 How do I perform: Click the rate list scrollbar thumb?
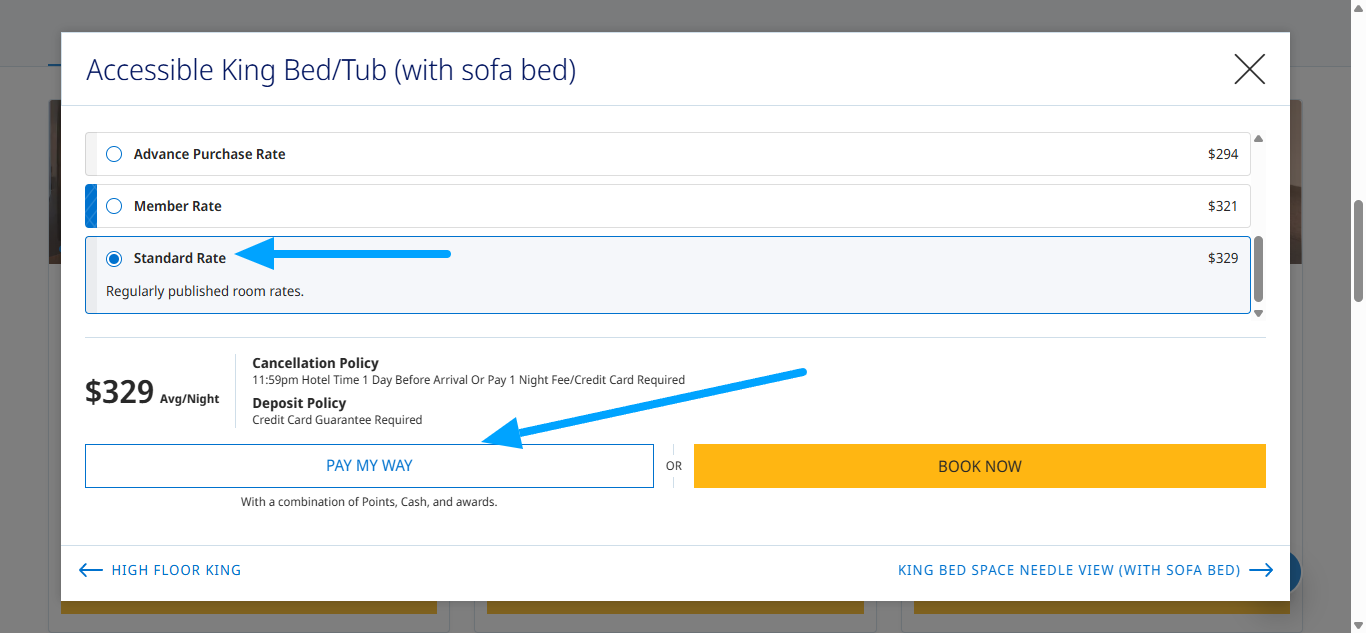[1259, 269]
